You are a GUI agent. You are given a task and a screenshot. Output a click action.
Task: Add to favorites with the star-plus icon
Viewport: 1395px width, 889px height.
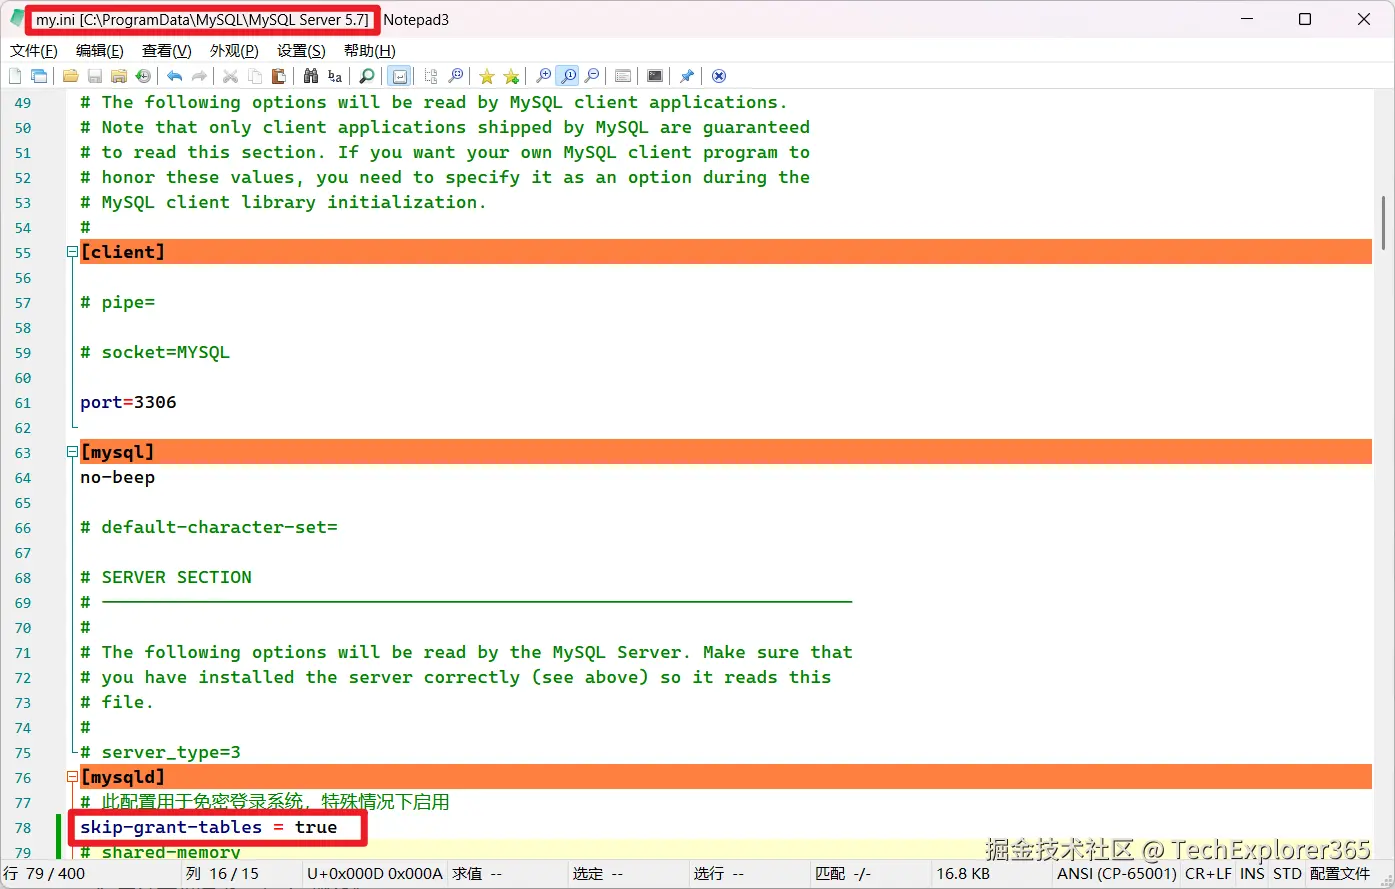(x=511, y=76)
